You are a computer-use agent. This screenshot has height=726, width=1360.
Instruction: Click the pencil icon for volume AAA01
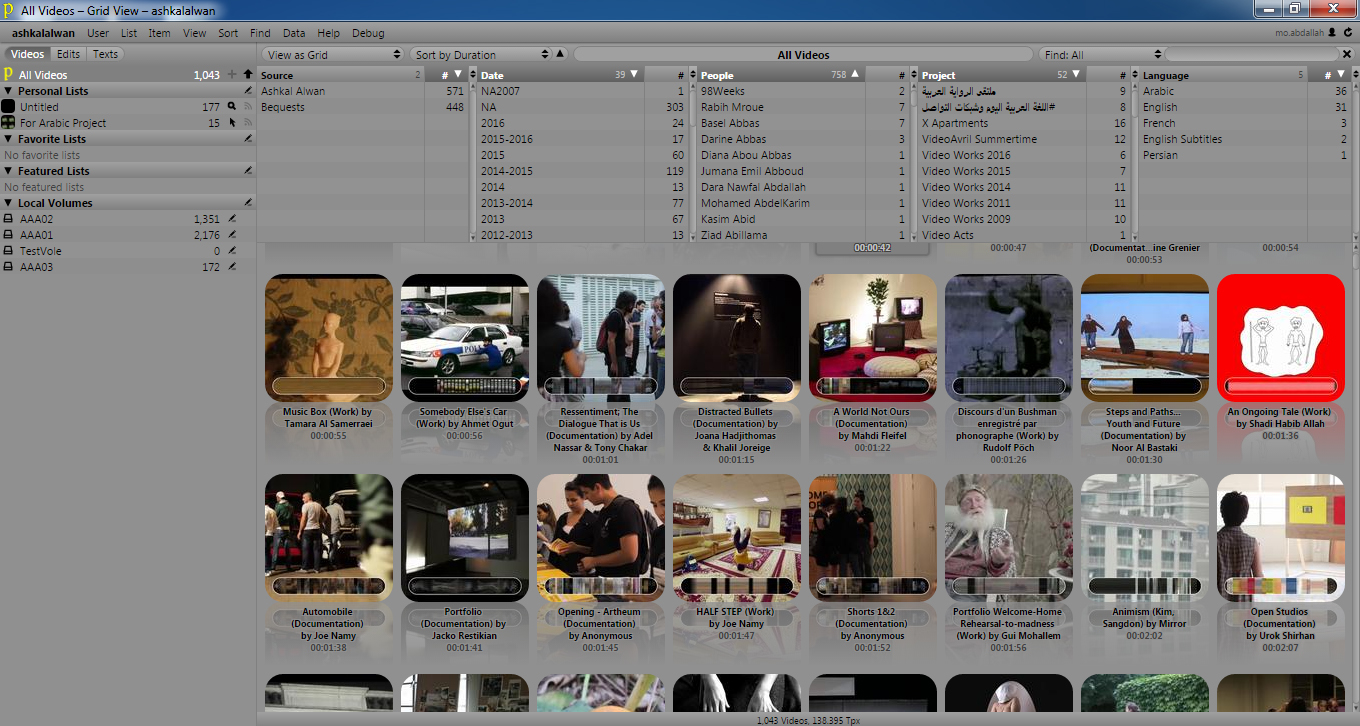point(232,235)
